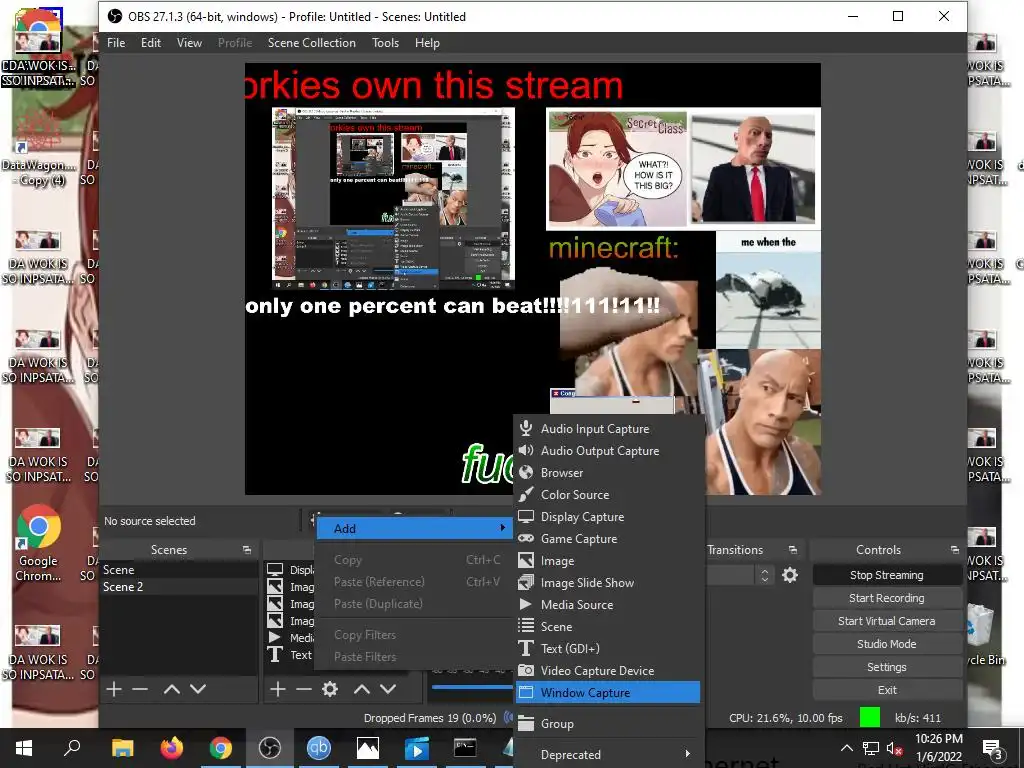Open source properties gear icon
Image resolution: width=1024 pixels, height=768 pixels.
[x=330, y=689]
